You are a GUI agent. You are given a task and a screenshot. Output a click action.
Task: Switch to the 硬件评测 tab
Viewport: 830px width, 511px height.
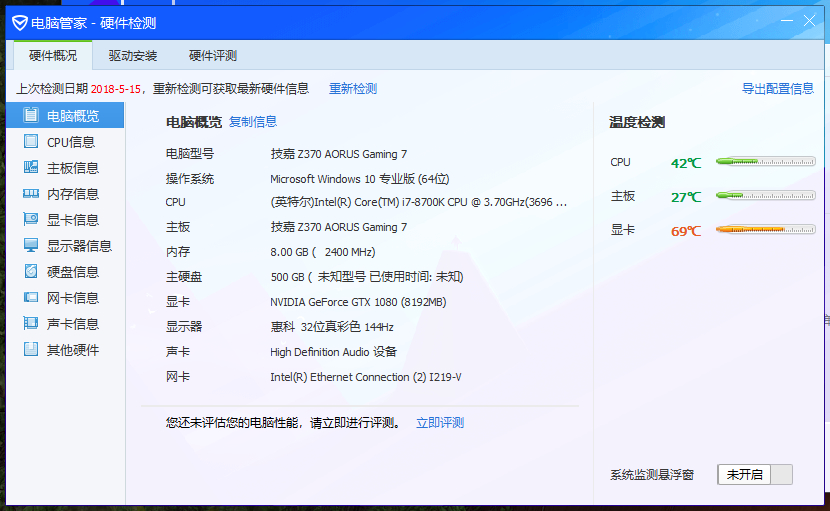tap(213, 56)
